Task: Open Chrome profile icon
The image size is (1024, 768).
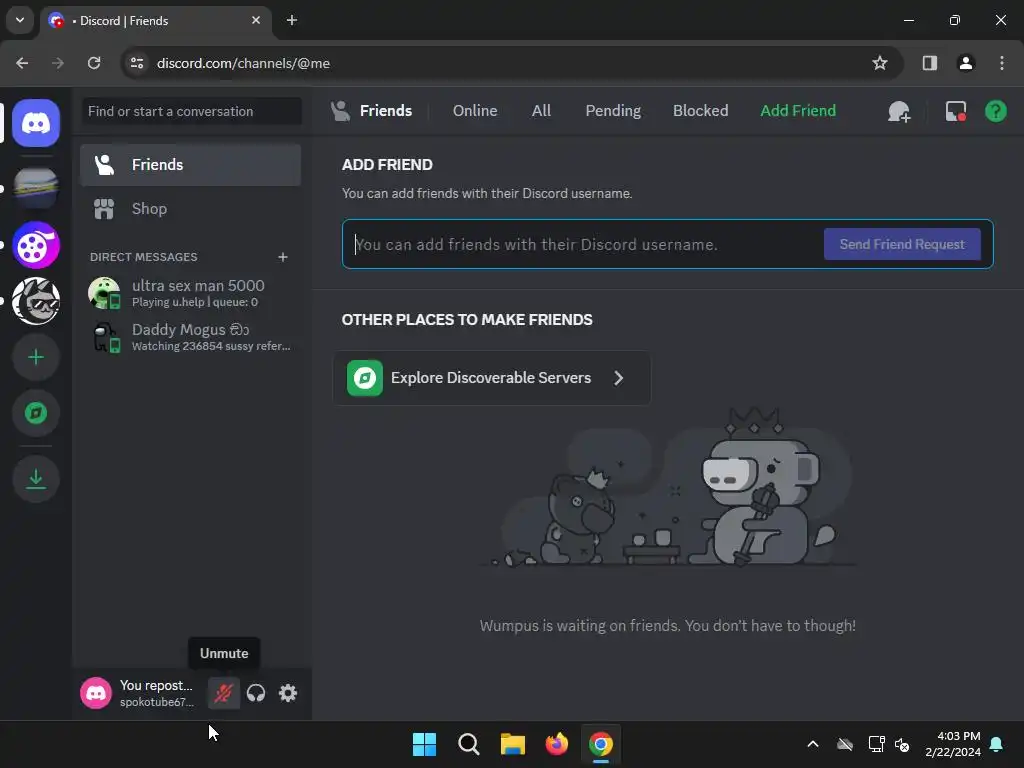Action: (965, 63)
